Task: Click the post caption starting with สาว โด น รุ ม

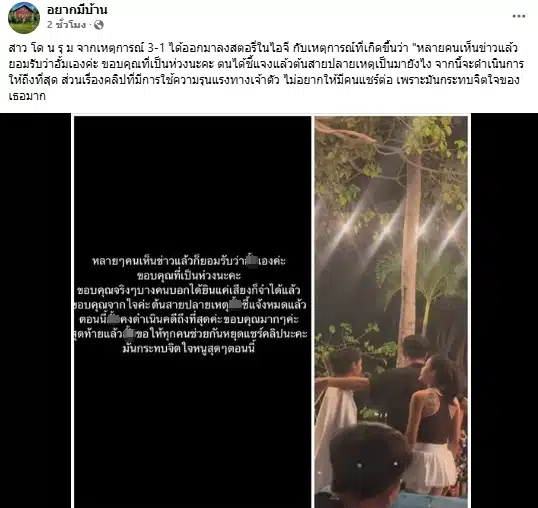Action: tap(266, 72)
